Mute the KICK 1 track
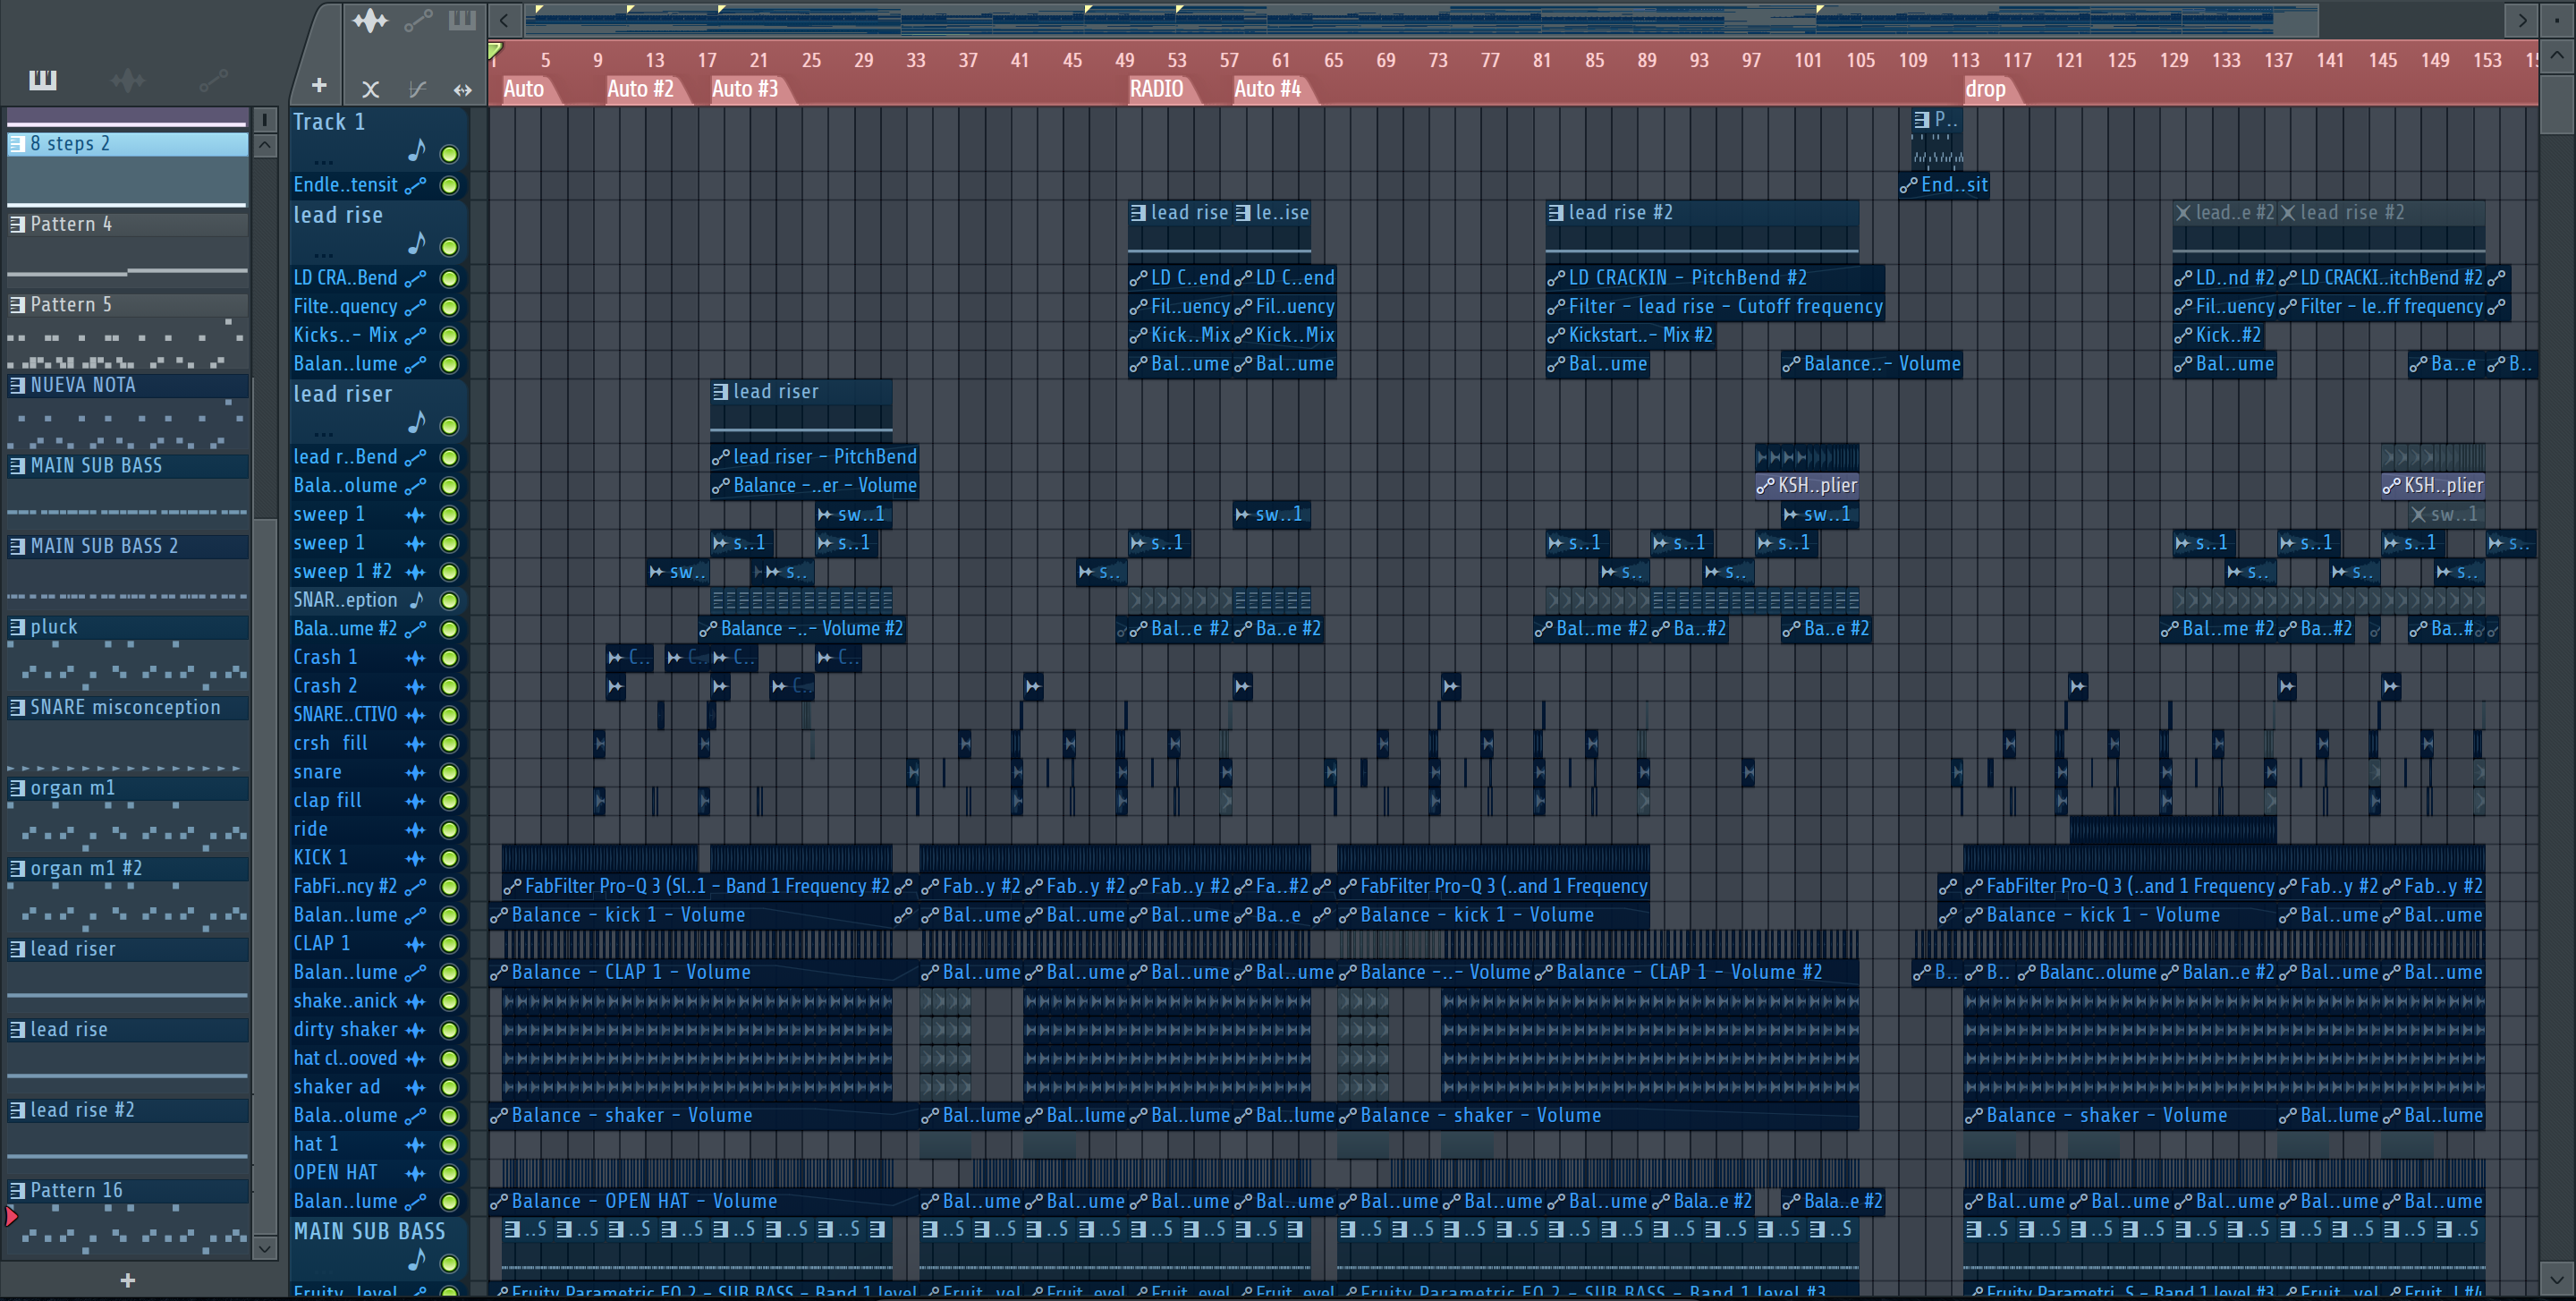Image resolution: width=2576 pixels, height=1301 pixels. tap(450, 858)
